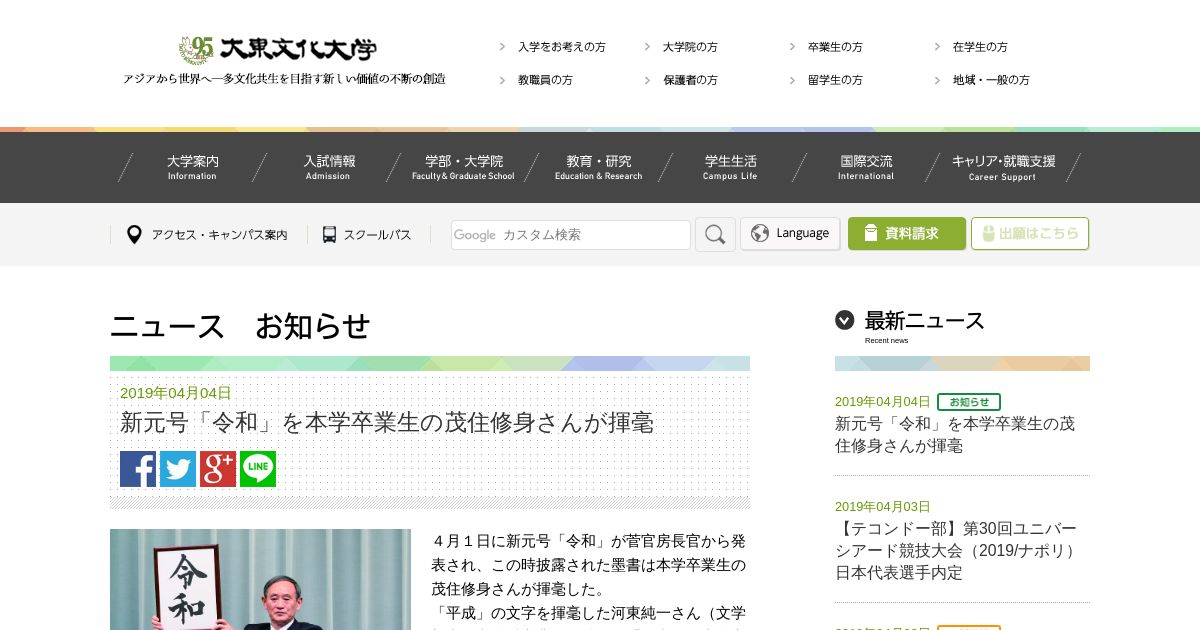Click the article date 2019年04月04日
Image resolution: width=1200 pixels, height=630 pixels.
176,393
